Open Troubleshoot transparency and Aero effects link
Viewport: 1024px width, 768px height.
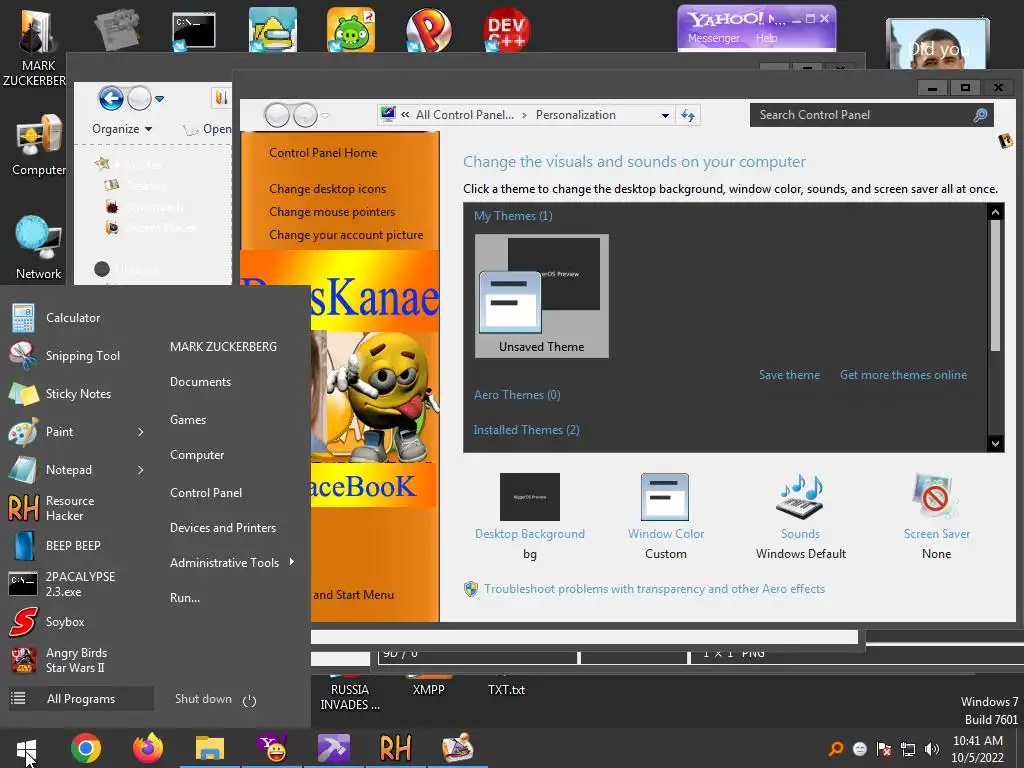[654, 588]
